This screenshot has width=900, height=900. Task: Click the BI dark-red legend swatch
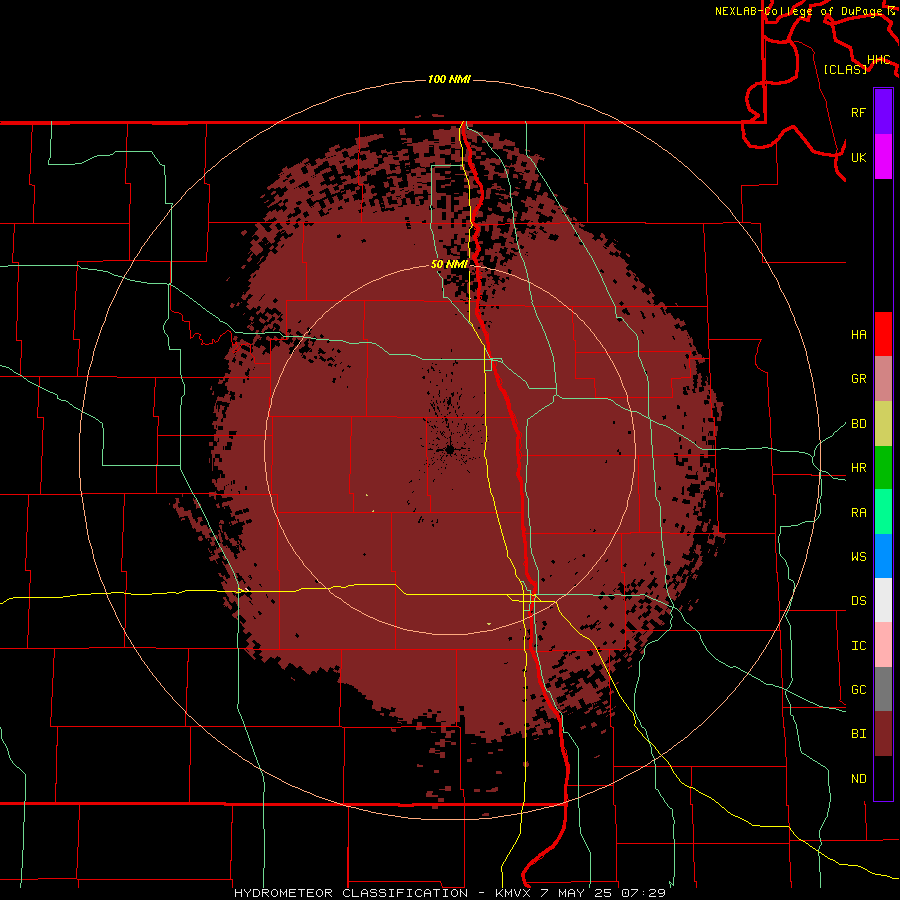click(883, 734)
